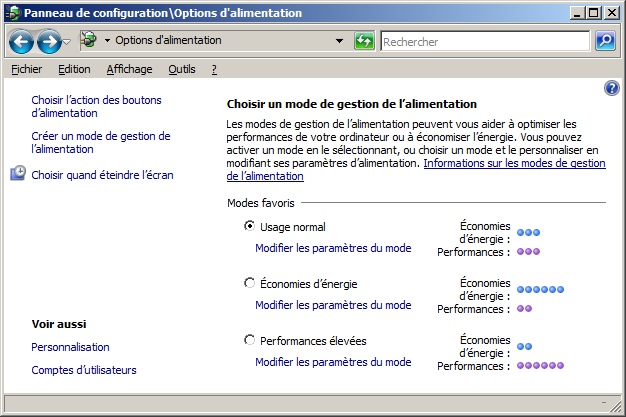Click the Back navigation arrow button
The height and width of the screenshot is (417, 626).
click(x=22, y=42)
